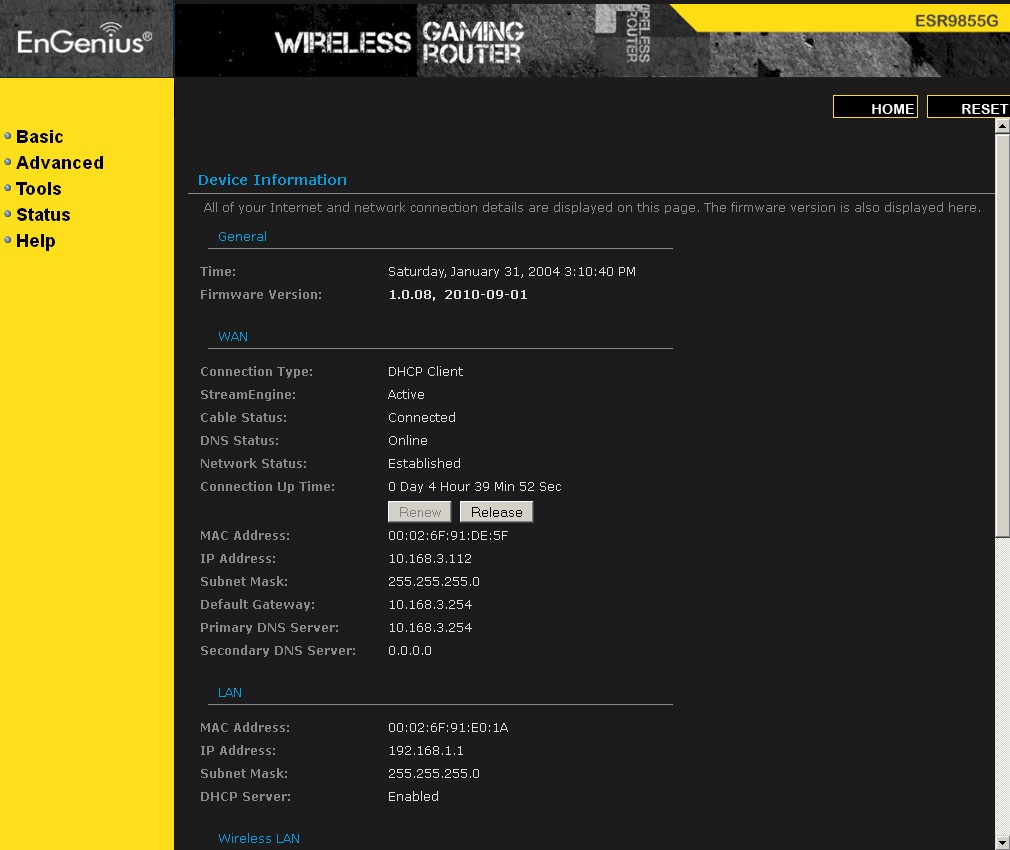Click the time value Saturday, January 31, 2004

click(x=511, y=271)
